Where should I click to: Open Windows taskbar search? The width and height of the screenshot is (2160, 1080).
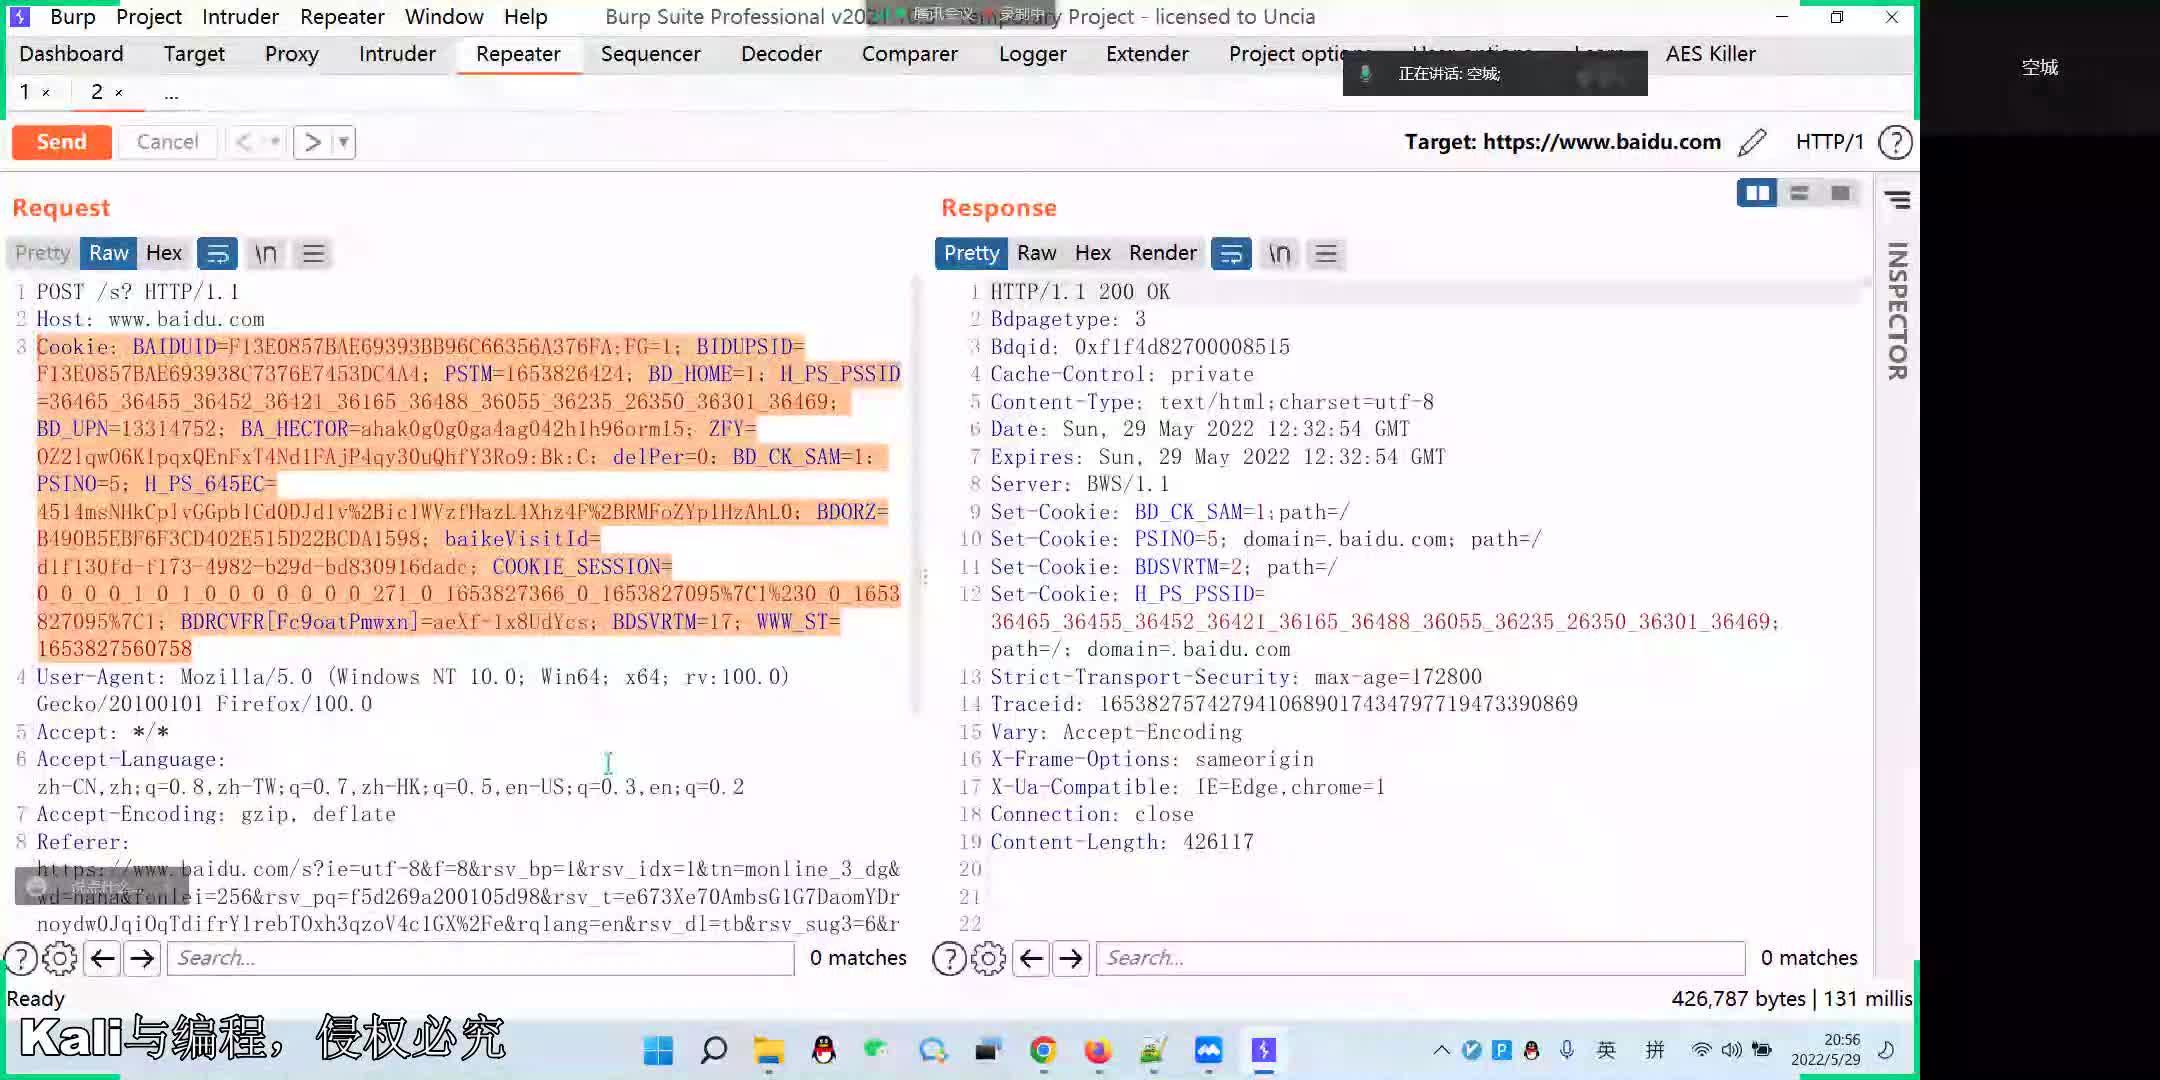pyautogui.click(x=713, y=1050)
